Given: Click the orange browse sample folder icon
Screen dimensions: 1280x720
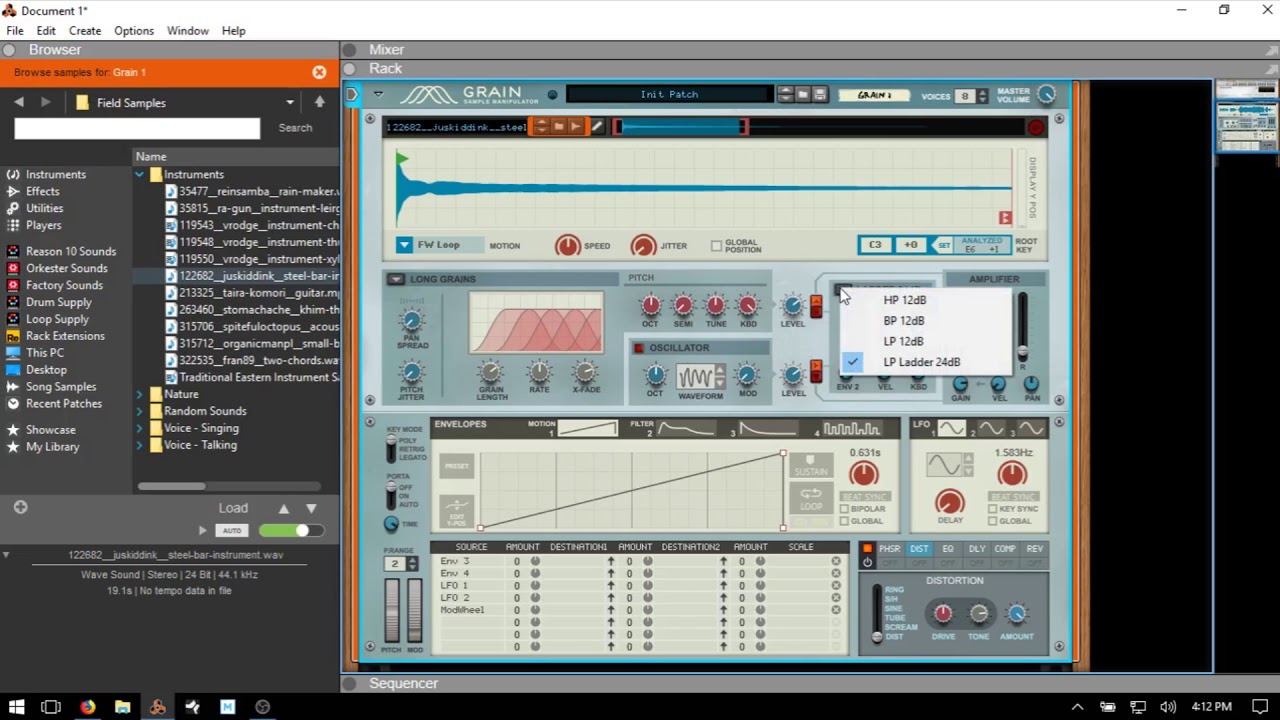Looking at the screenshot, I should tap(559, 127).
